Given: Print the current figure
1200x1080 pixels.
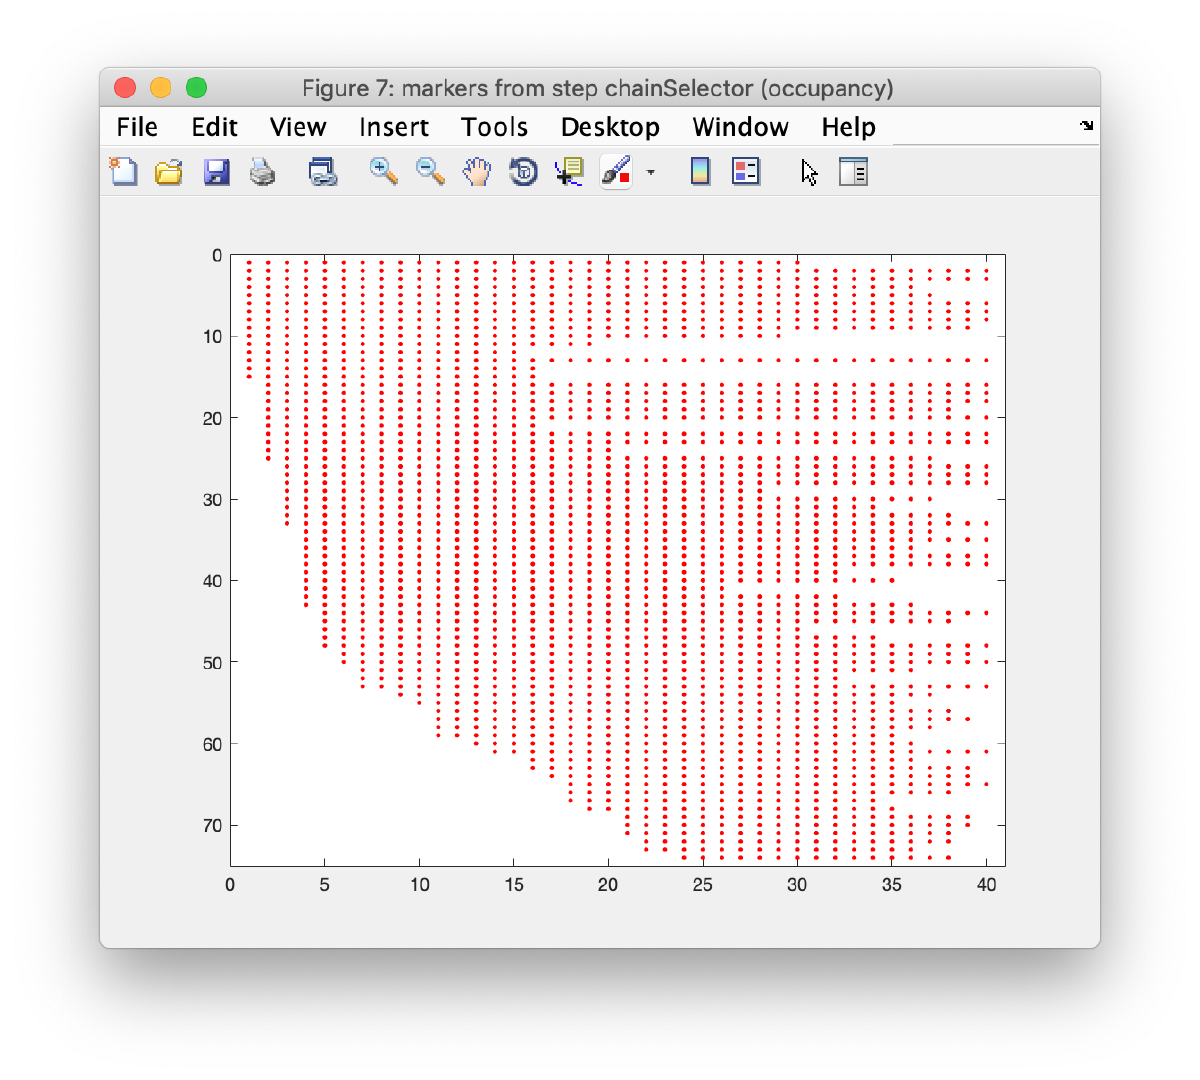Looking at the screenshot, I should click(x=262, y=171).
